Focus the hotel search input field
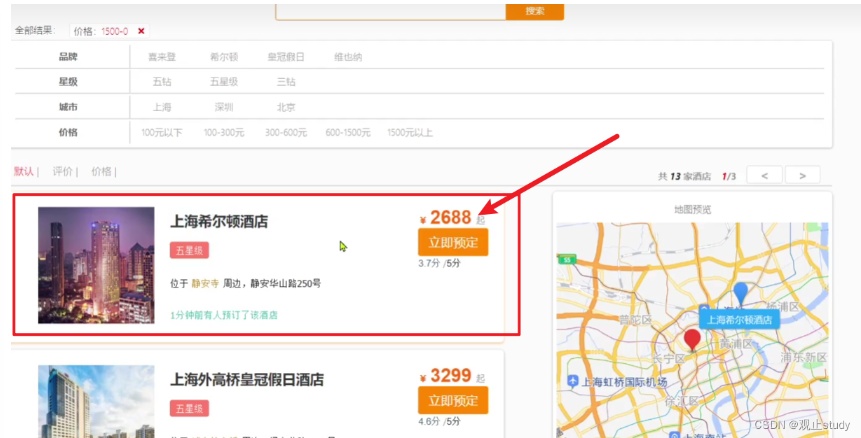This screenshot has width=861, height=438. point(390,12)
